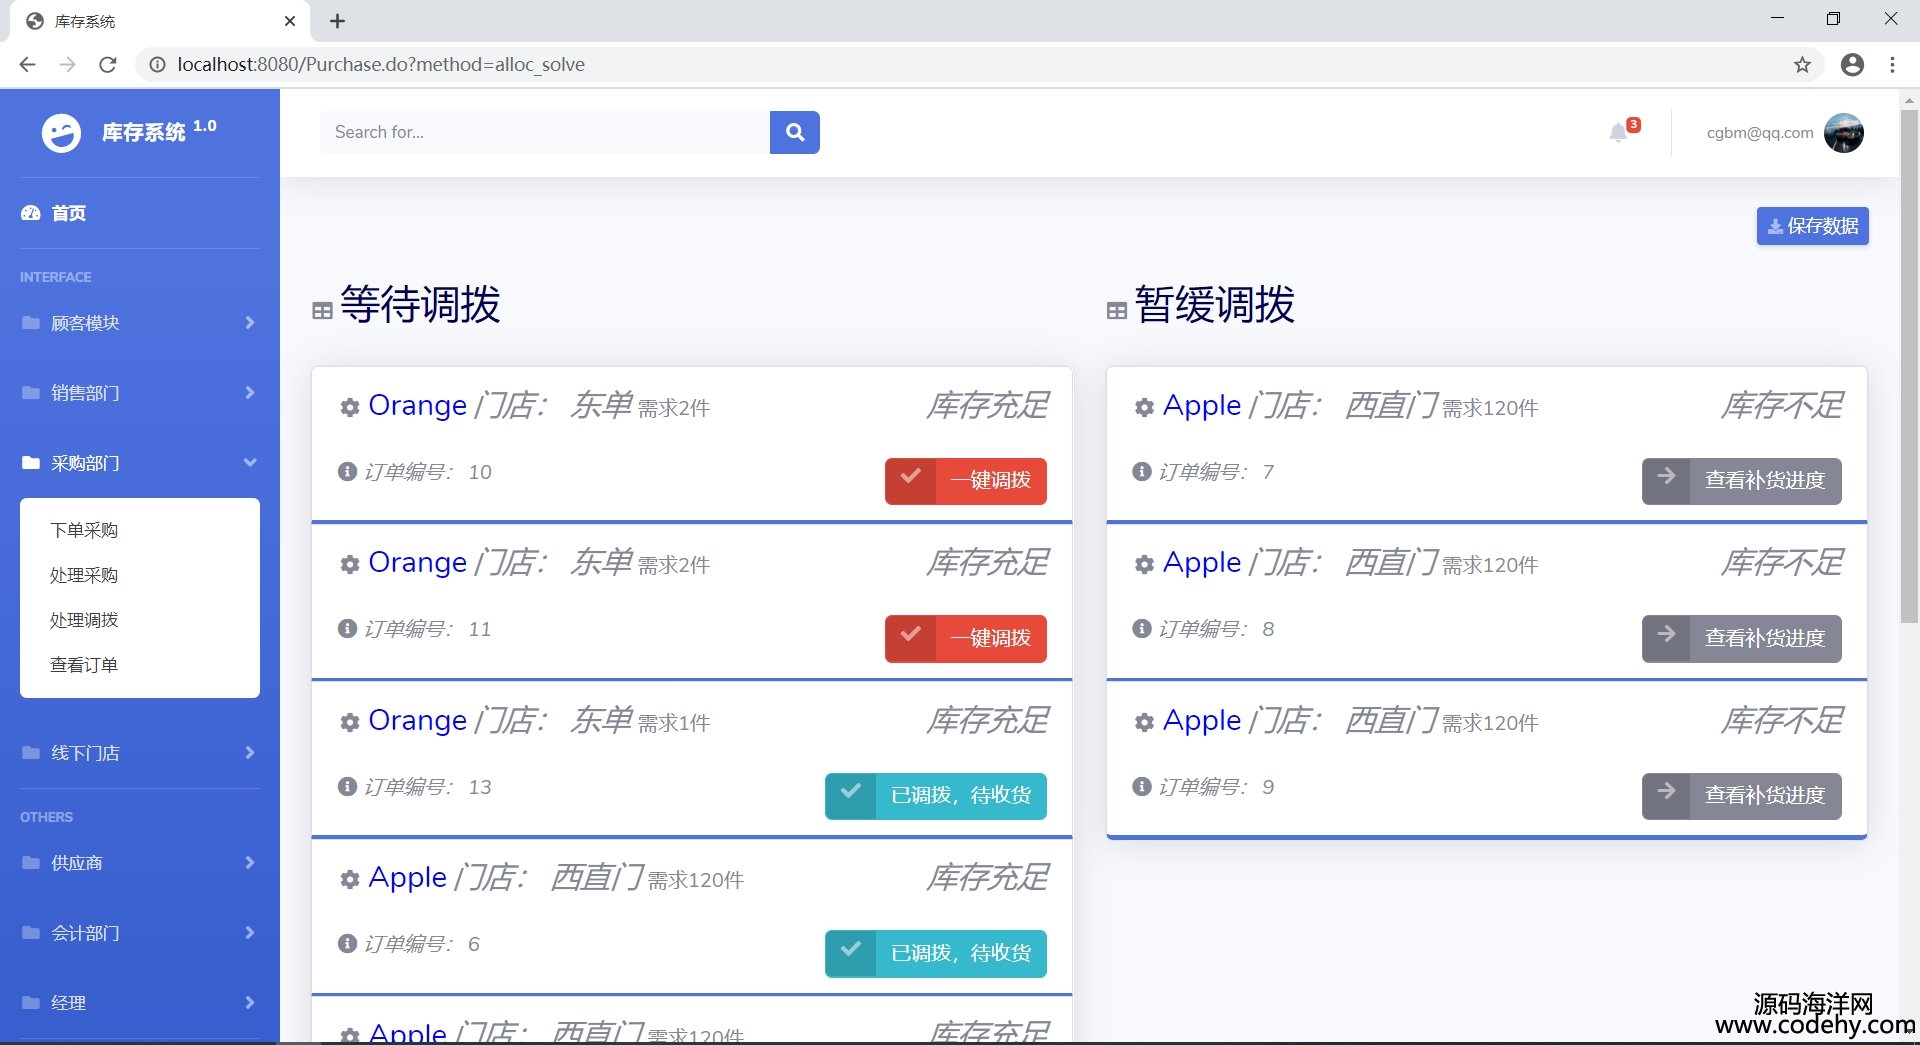
Task: Click 查看补货进度 for order 8
Action: (1741, 638)
